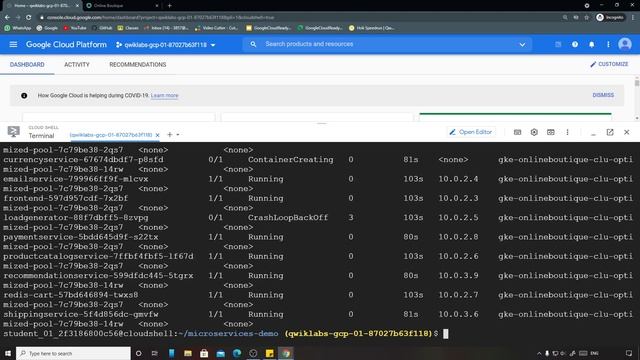
Task: Switch to the Online Boutique browser tab
Action: click(122, 6)
